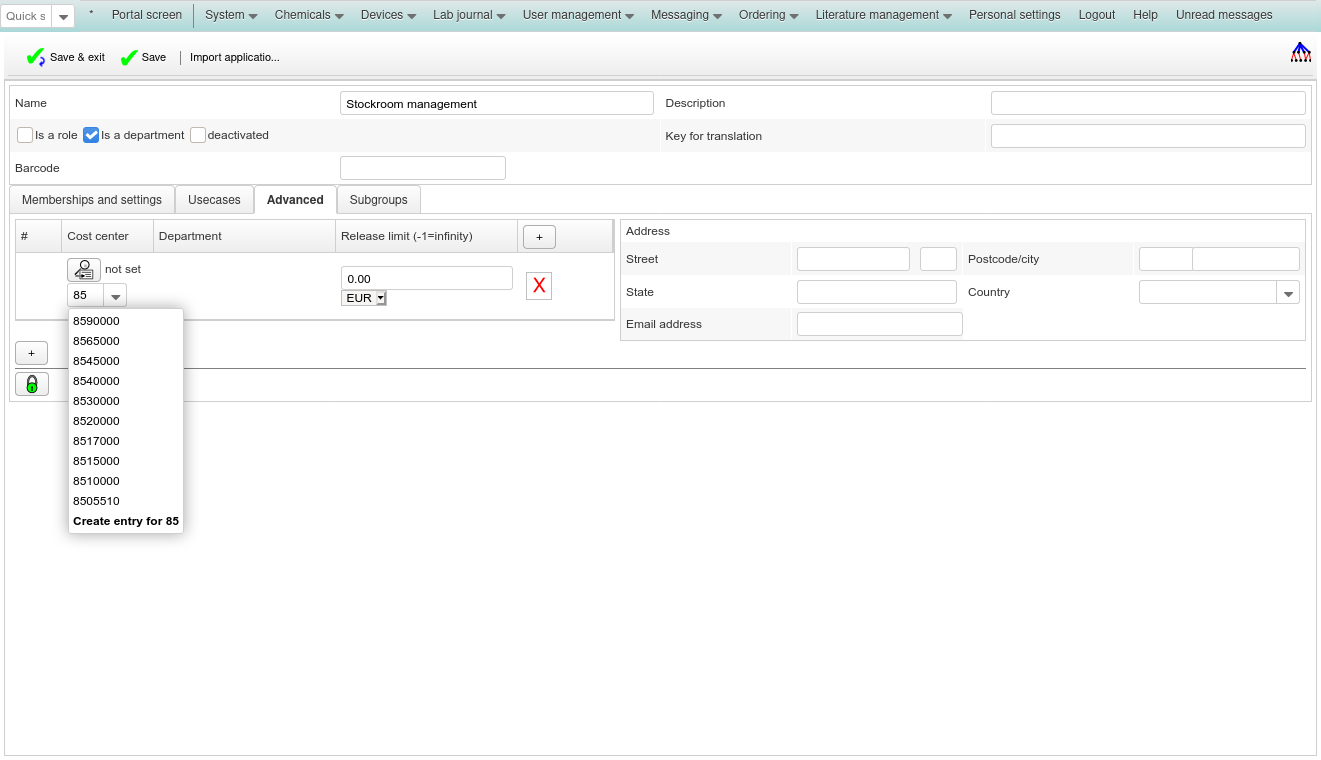The height and width of the screenshot is (760, 1321).
Task: Toggle the cost center dropdown arrow
Action: point(116,296)
